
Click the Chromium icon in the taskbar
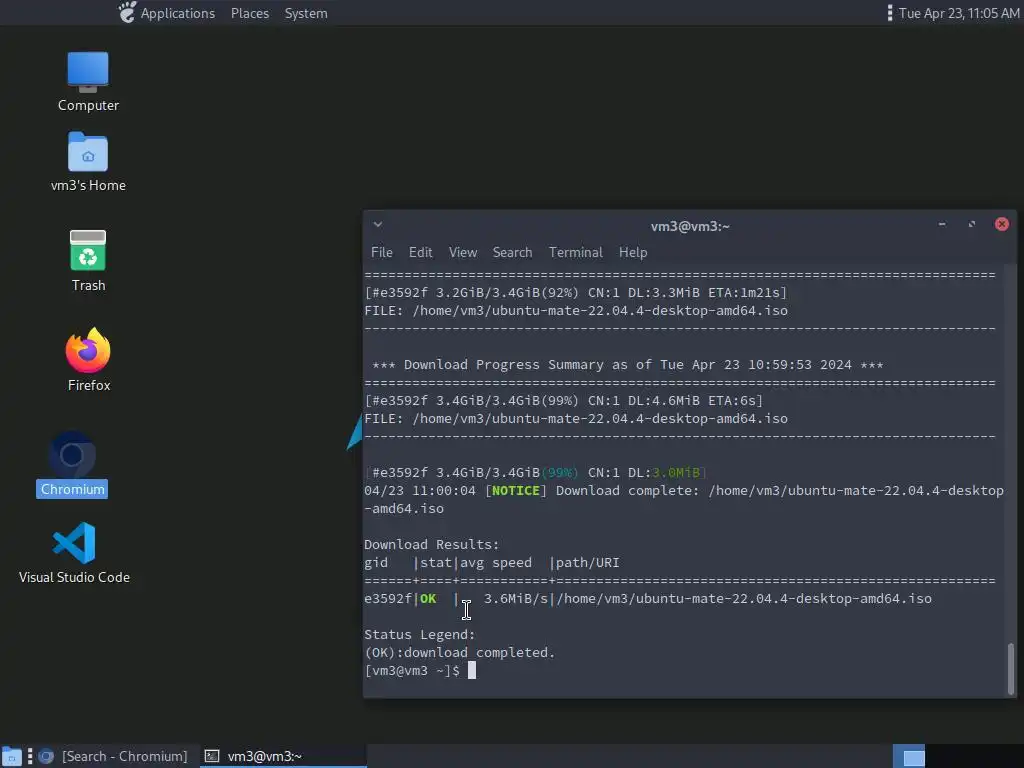coord(46,756)
